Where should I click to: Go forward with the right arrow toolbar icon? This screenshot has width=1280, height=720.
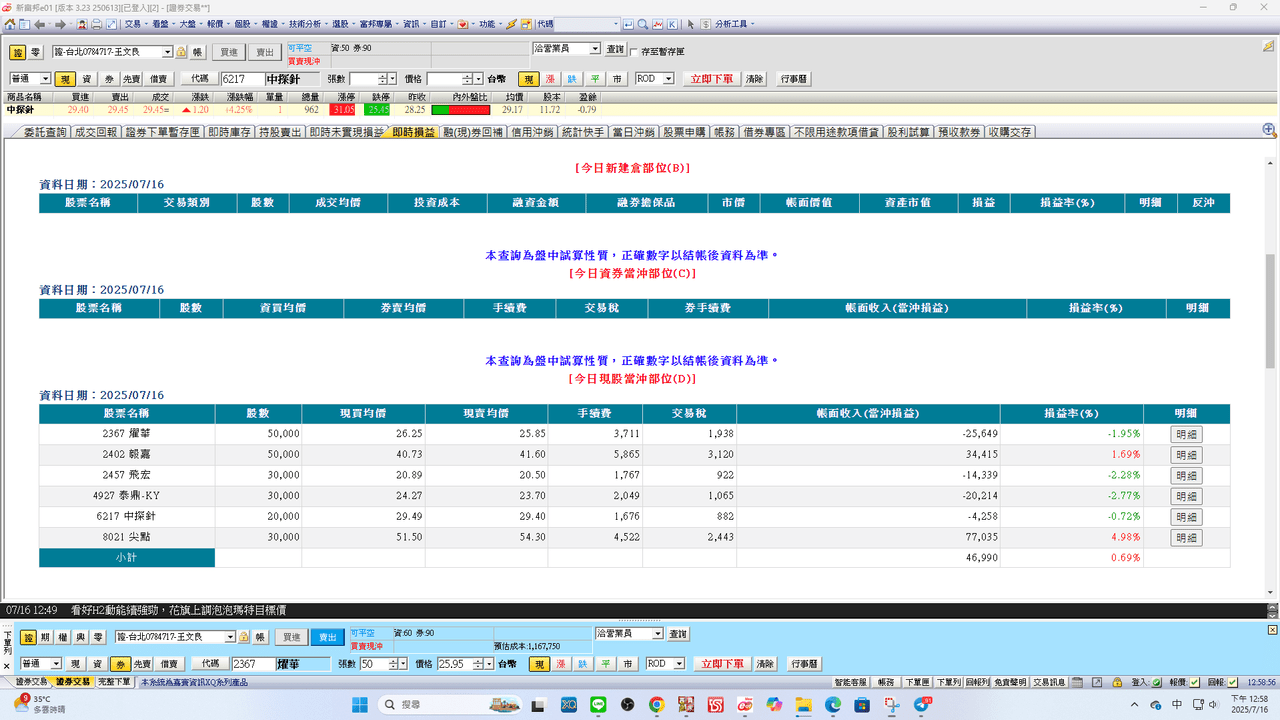point(60,24)
